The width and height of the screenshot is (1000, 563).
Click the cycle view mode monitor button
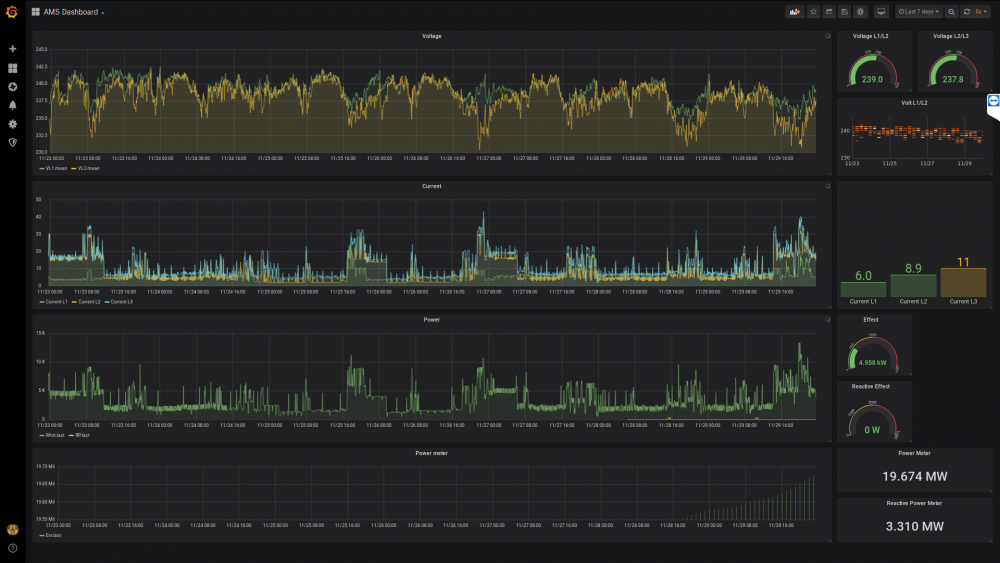tap(881, 12)
